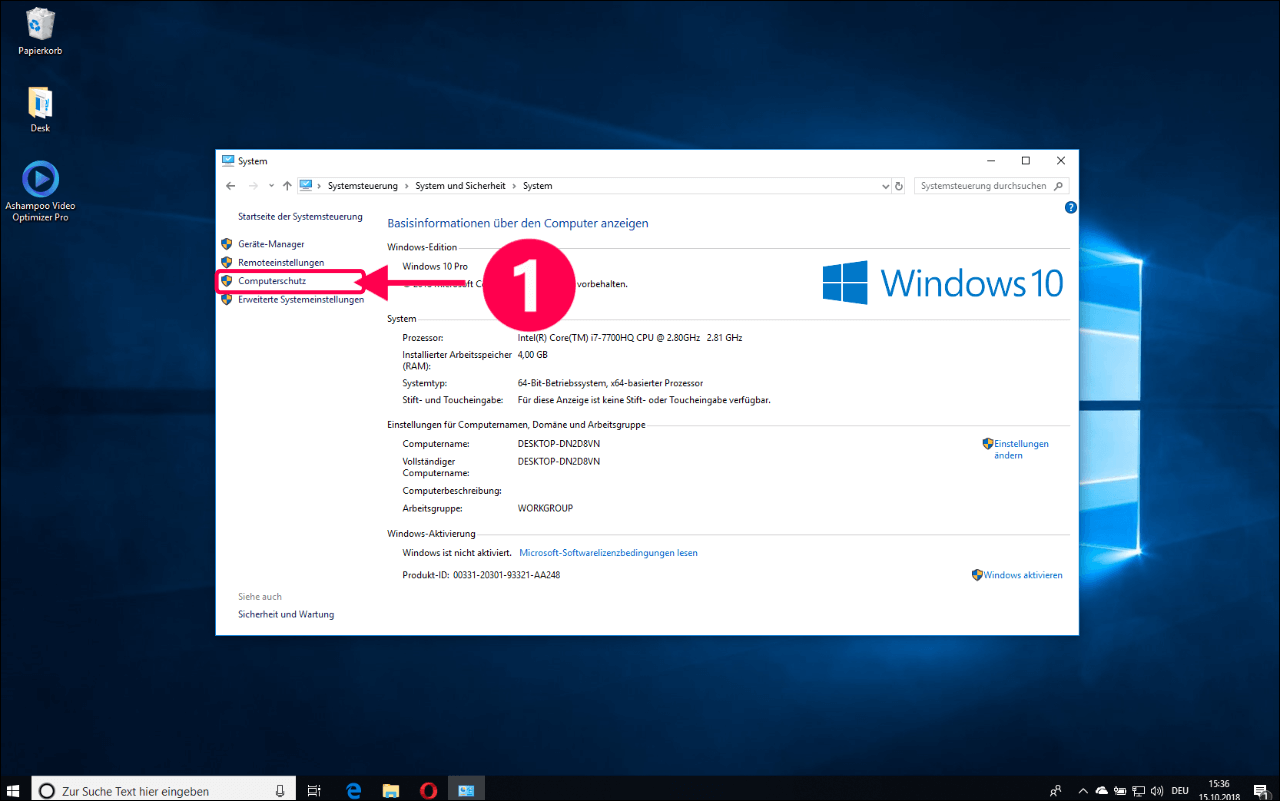The image size is (1280, 801).
Task: Open recent locations dropdown next to forward arrow
Action: [x=270, y=186]
